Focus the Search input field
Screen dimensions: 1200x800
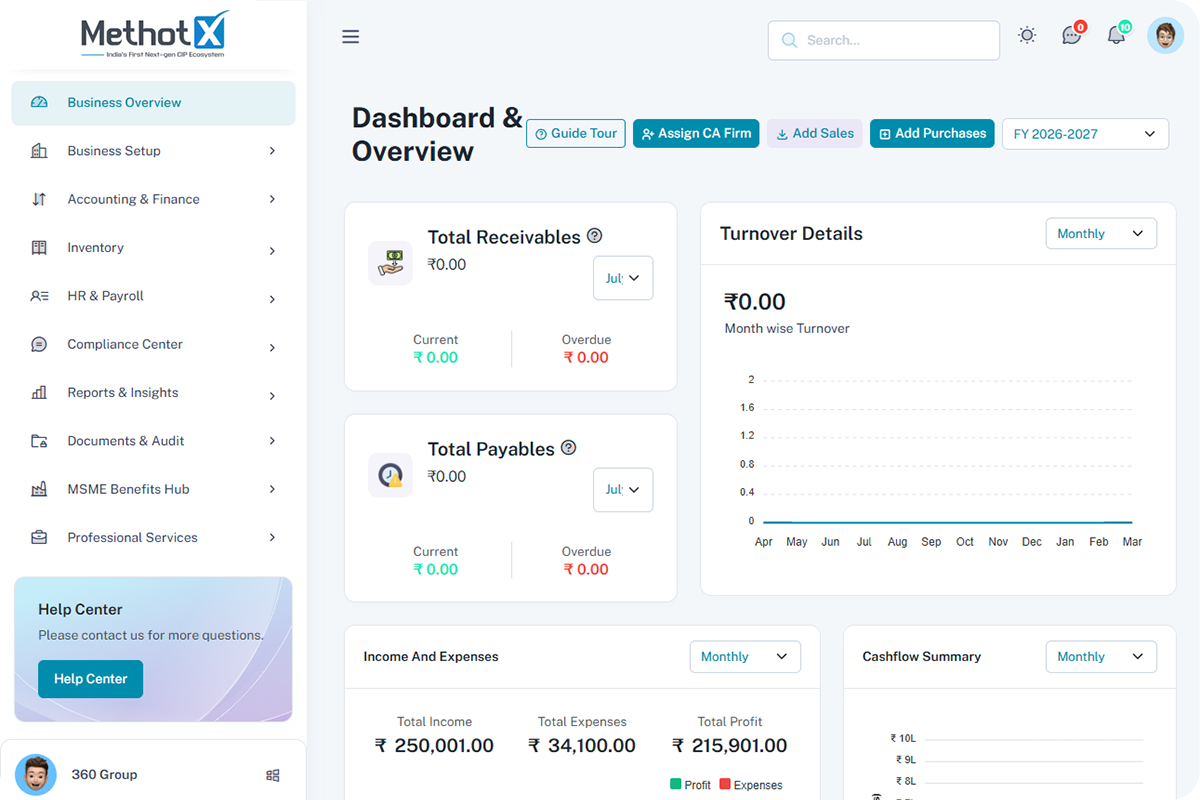(884, 40)
